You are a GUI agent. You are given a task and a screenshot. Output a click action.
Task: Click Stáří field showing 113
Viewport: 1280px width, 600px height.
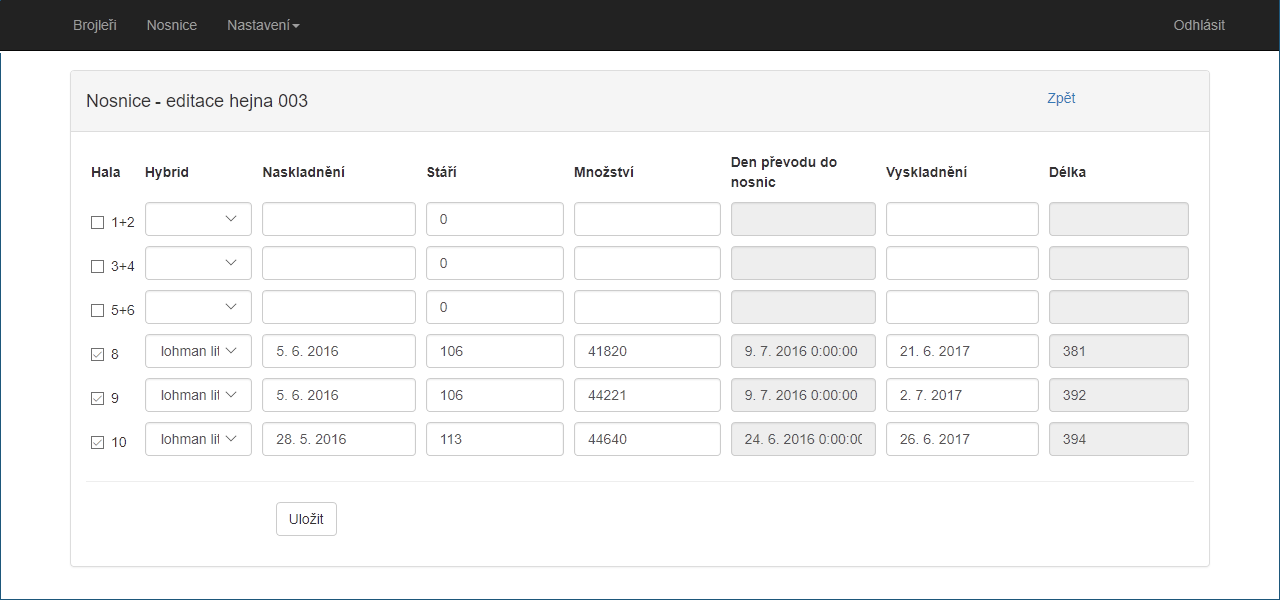[x=495, y=439]
